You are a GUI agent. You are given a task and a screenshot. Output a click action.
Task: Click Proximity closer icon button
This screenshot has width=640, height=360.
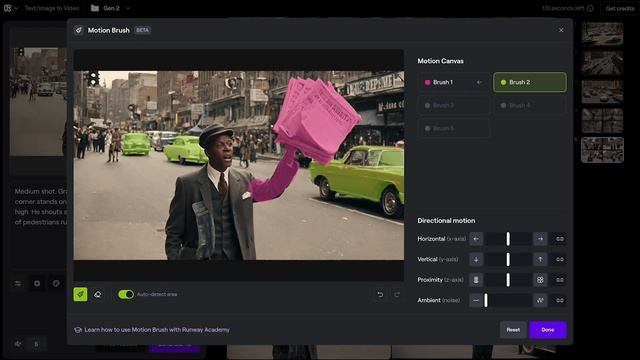540,280
